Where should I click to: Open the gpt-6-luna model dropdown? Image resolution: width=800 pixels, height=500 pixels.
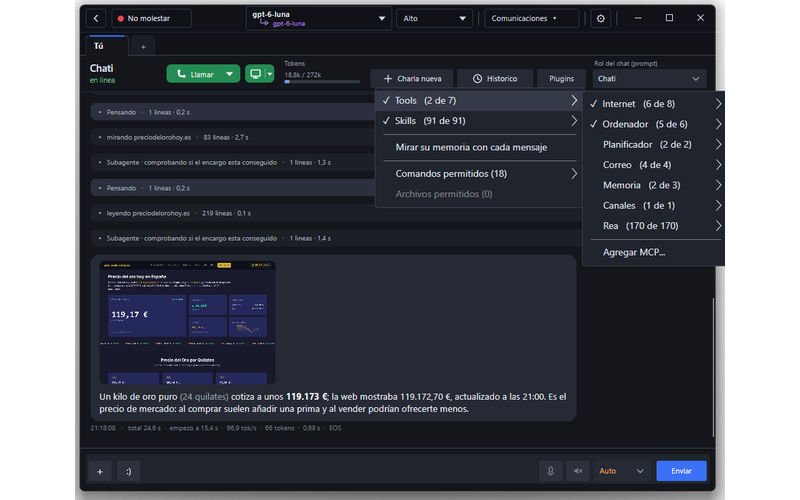[318, 18]
